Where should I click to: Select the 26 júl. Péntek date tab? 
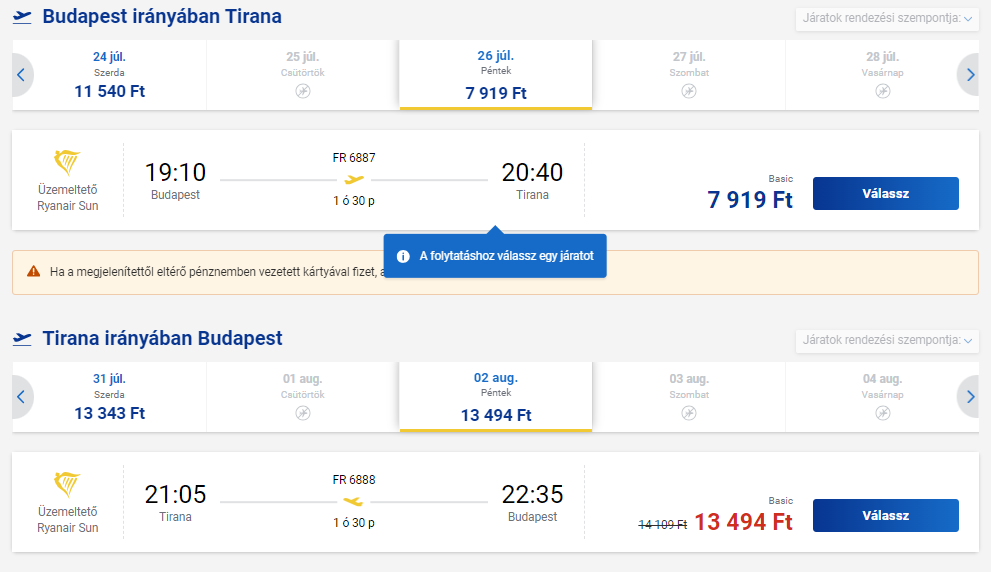(x=496, y=75)
